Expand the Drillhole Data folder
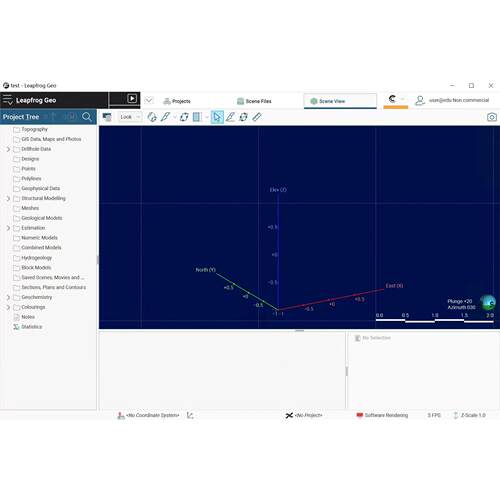The height and width of the screenshot is (500, 500). pyautogui.click(x=8, y=149)
